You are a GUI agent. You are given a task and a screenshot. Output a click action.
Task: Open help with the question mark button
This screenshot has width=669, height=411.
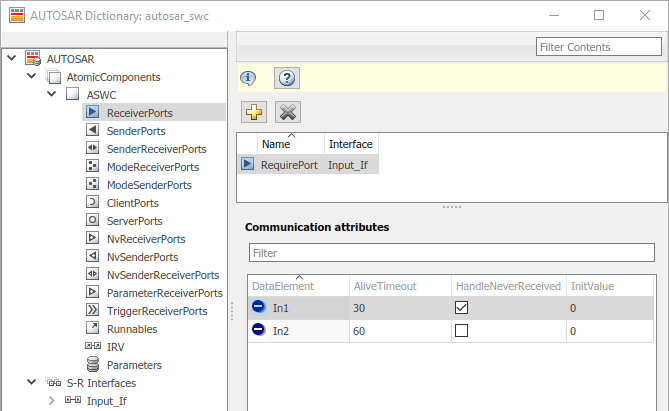(287, 78)
